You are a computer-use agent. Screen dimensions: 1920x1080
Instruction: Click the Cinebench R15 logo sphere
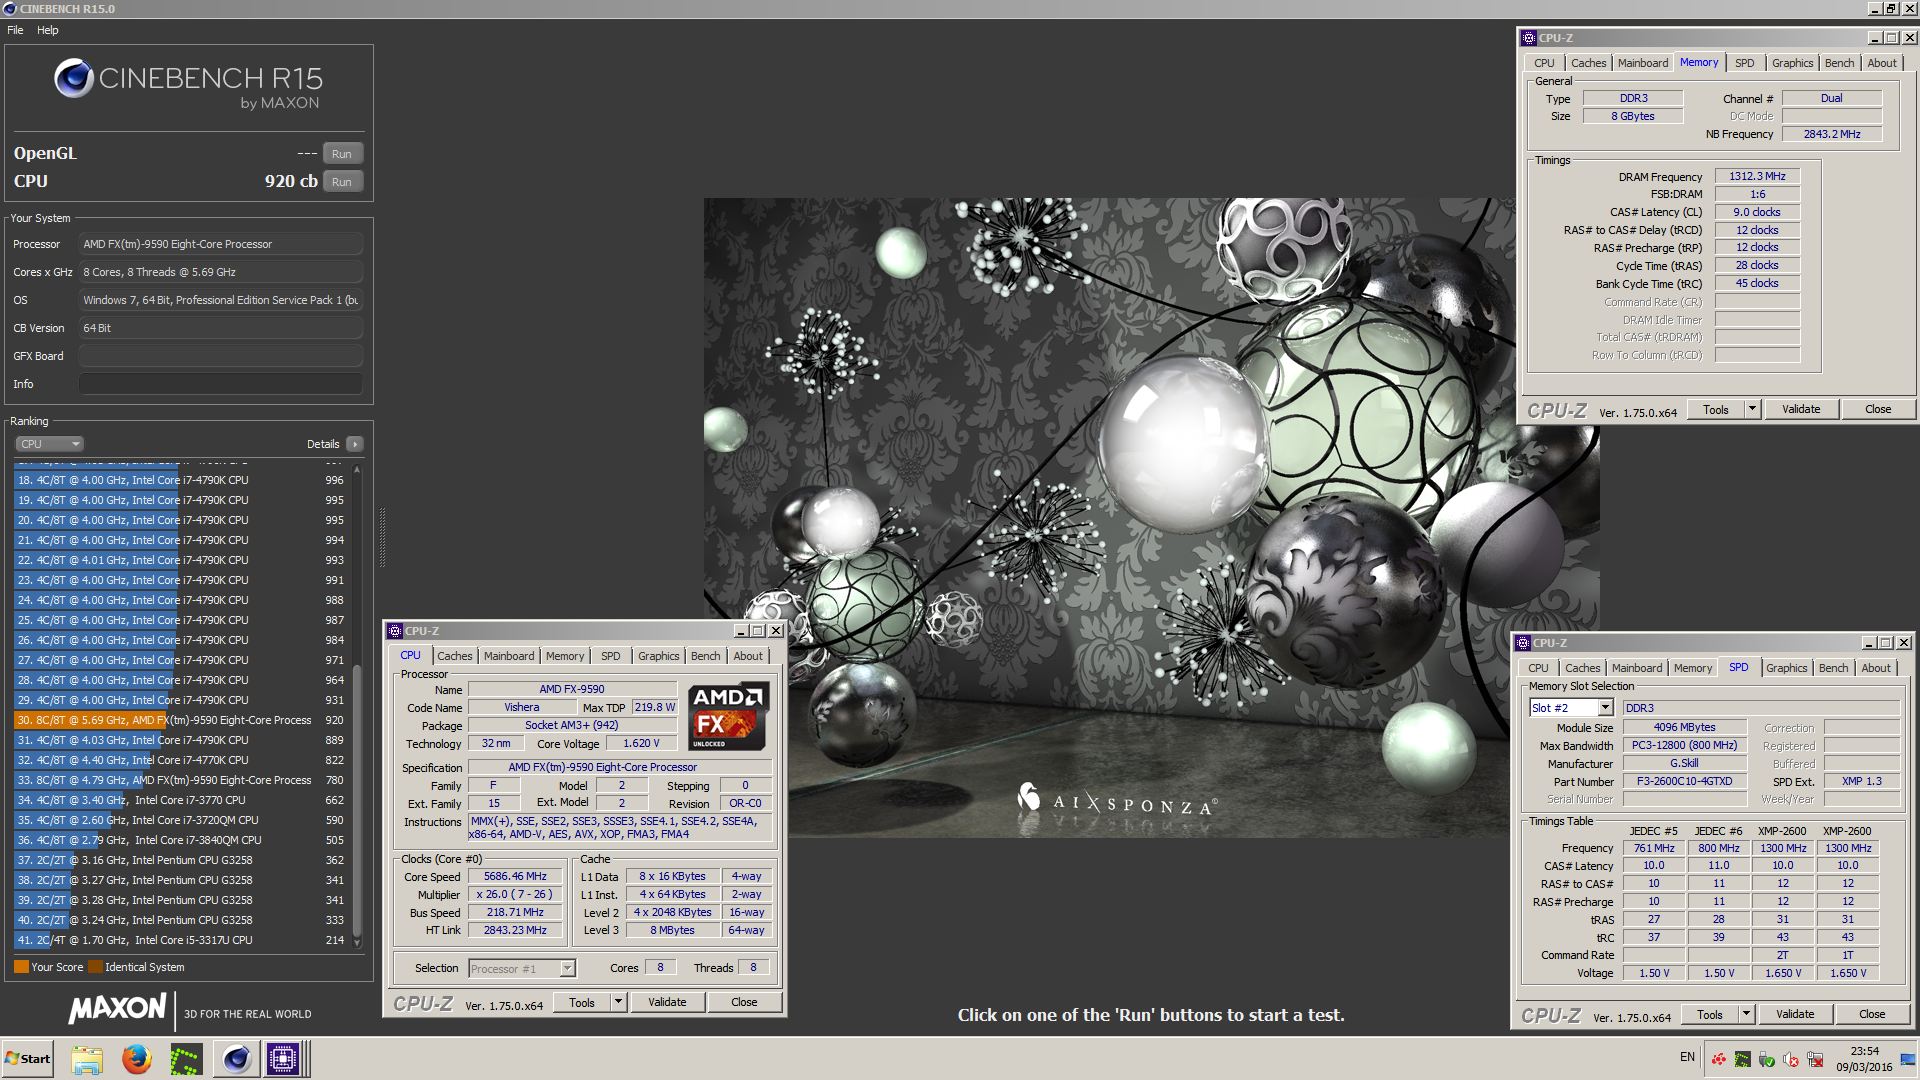(x=73, y=79)
